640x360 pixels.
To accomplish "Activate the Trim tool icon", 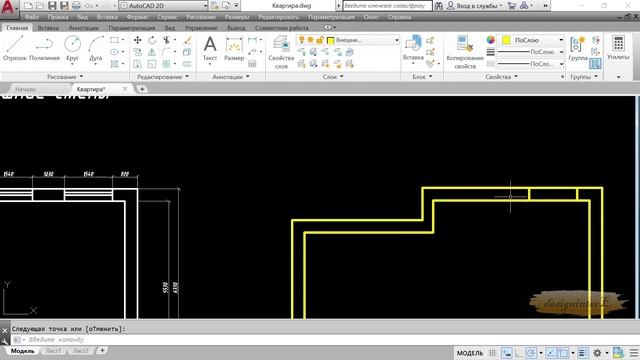I will coord(166,40).
